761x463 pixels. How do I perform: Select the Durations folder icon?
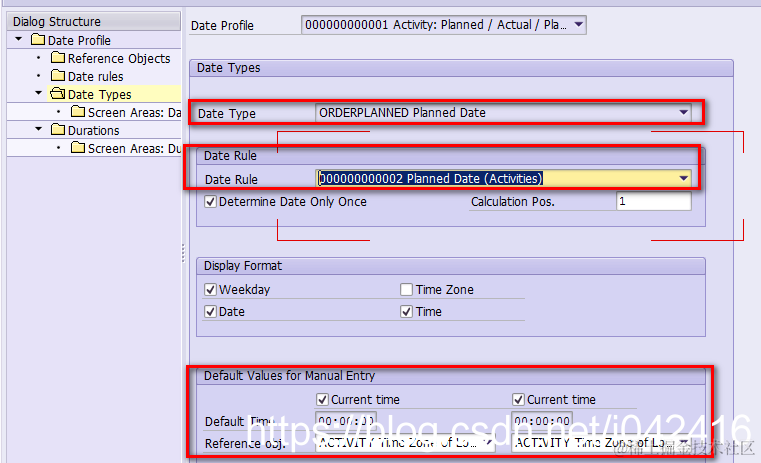coord(58,130)
